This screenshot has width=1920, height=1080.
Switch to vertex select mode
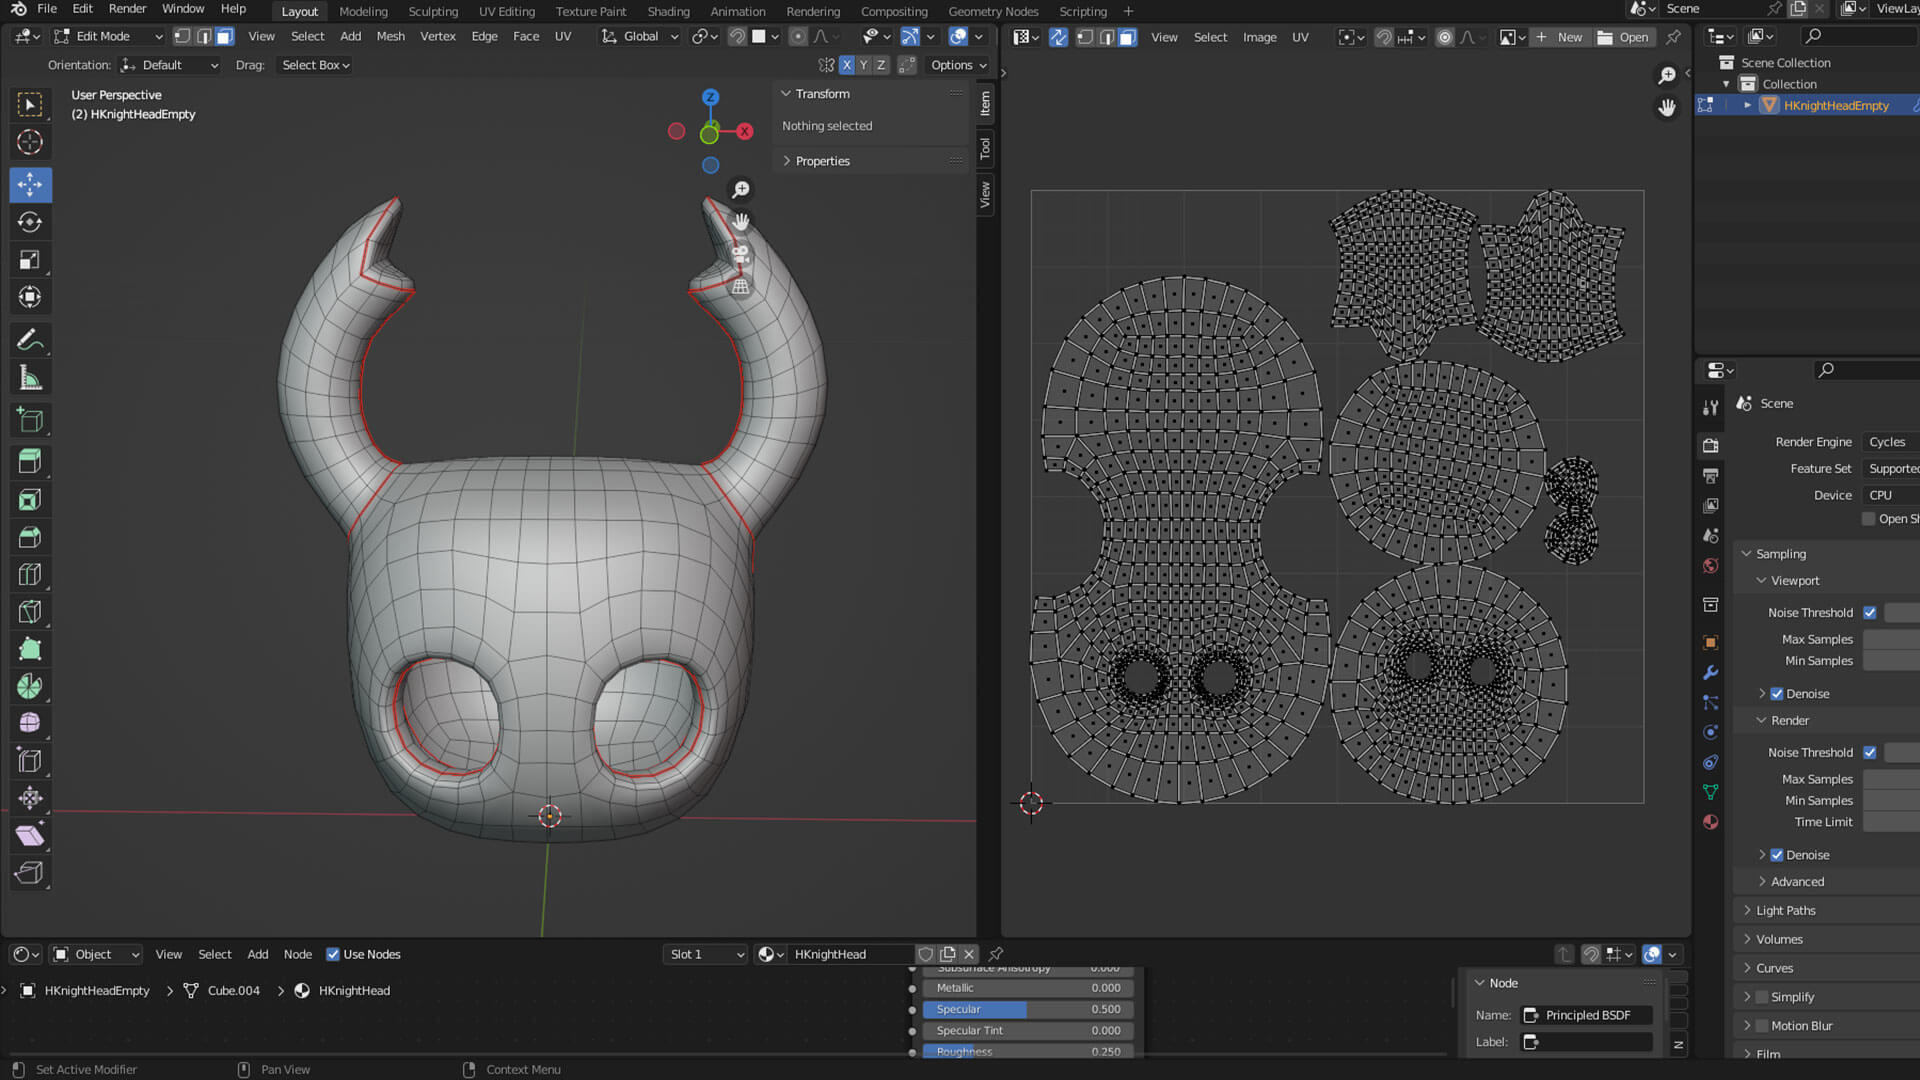click(182, 36)
